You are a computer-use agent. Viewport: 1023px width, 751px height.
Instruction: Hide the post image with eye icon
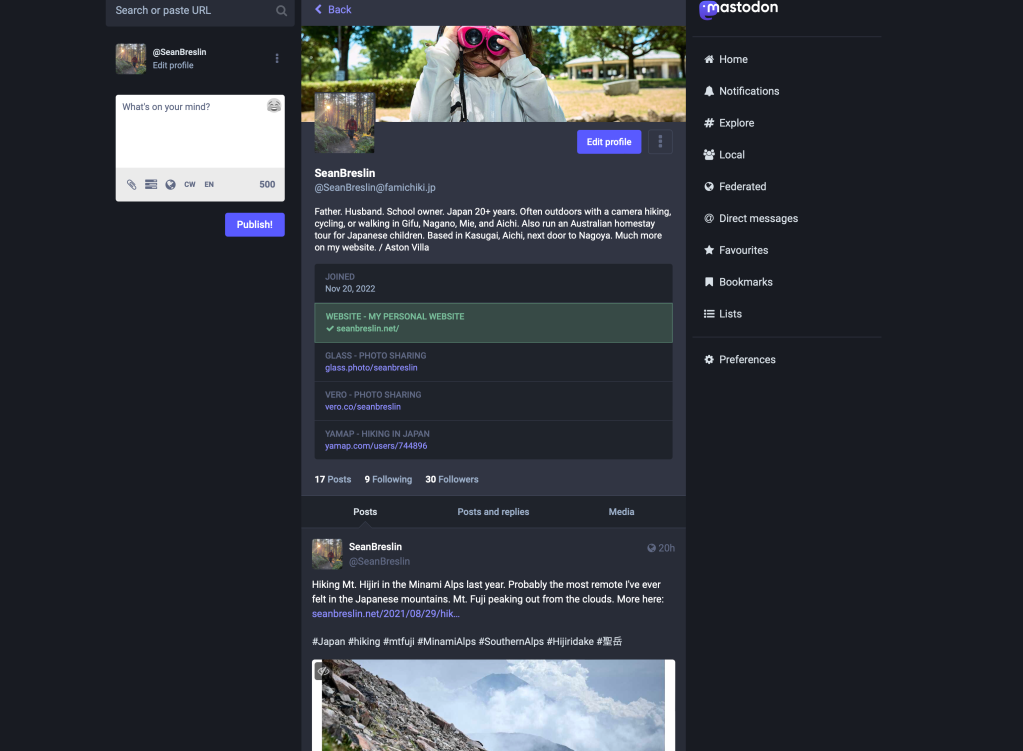pos(323,671)
